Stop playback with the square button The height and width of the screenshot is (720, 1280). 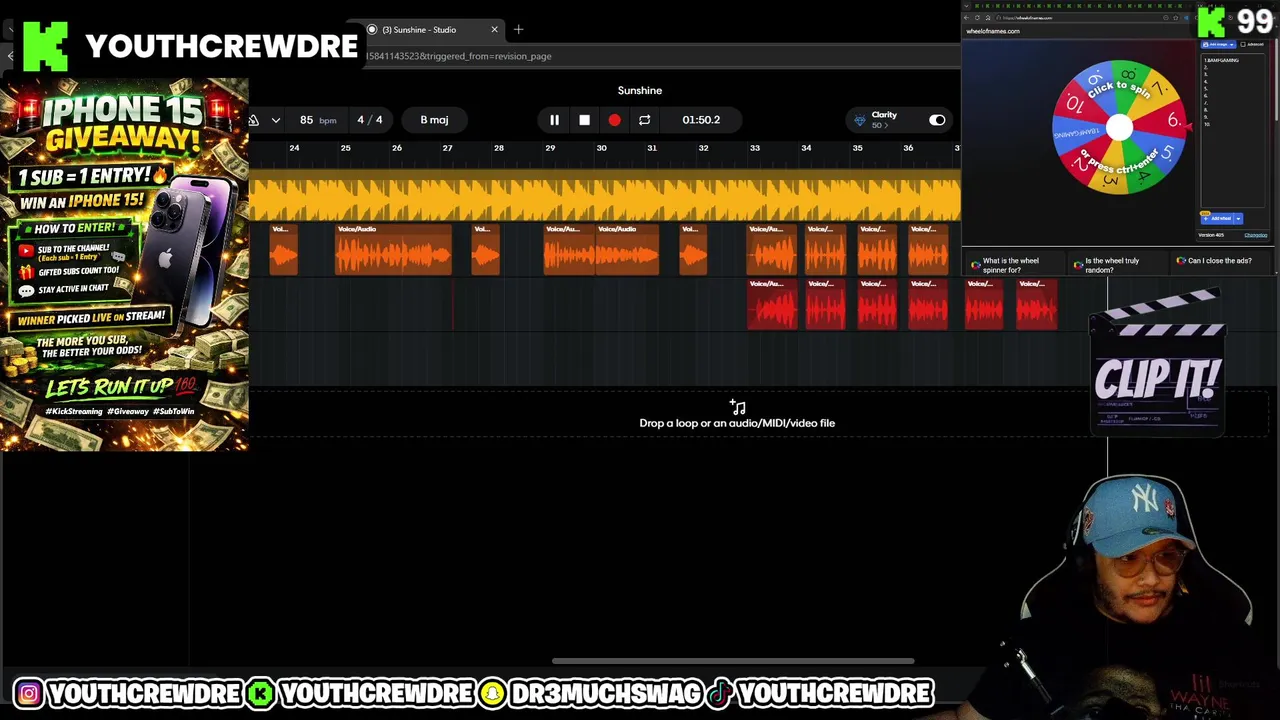pos(584,120)
